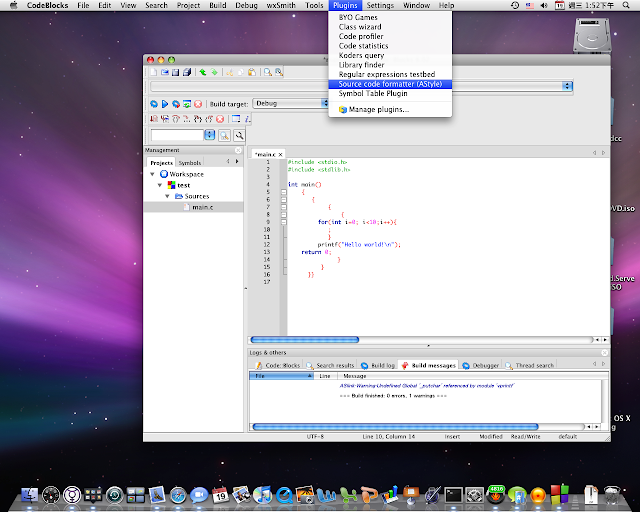Click the Paste clipboard icon
The image size is (640, 512).
[252, 72]
